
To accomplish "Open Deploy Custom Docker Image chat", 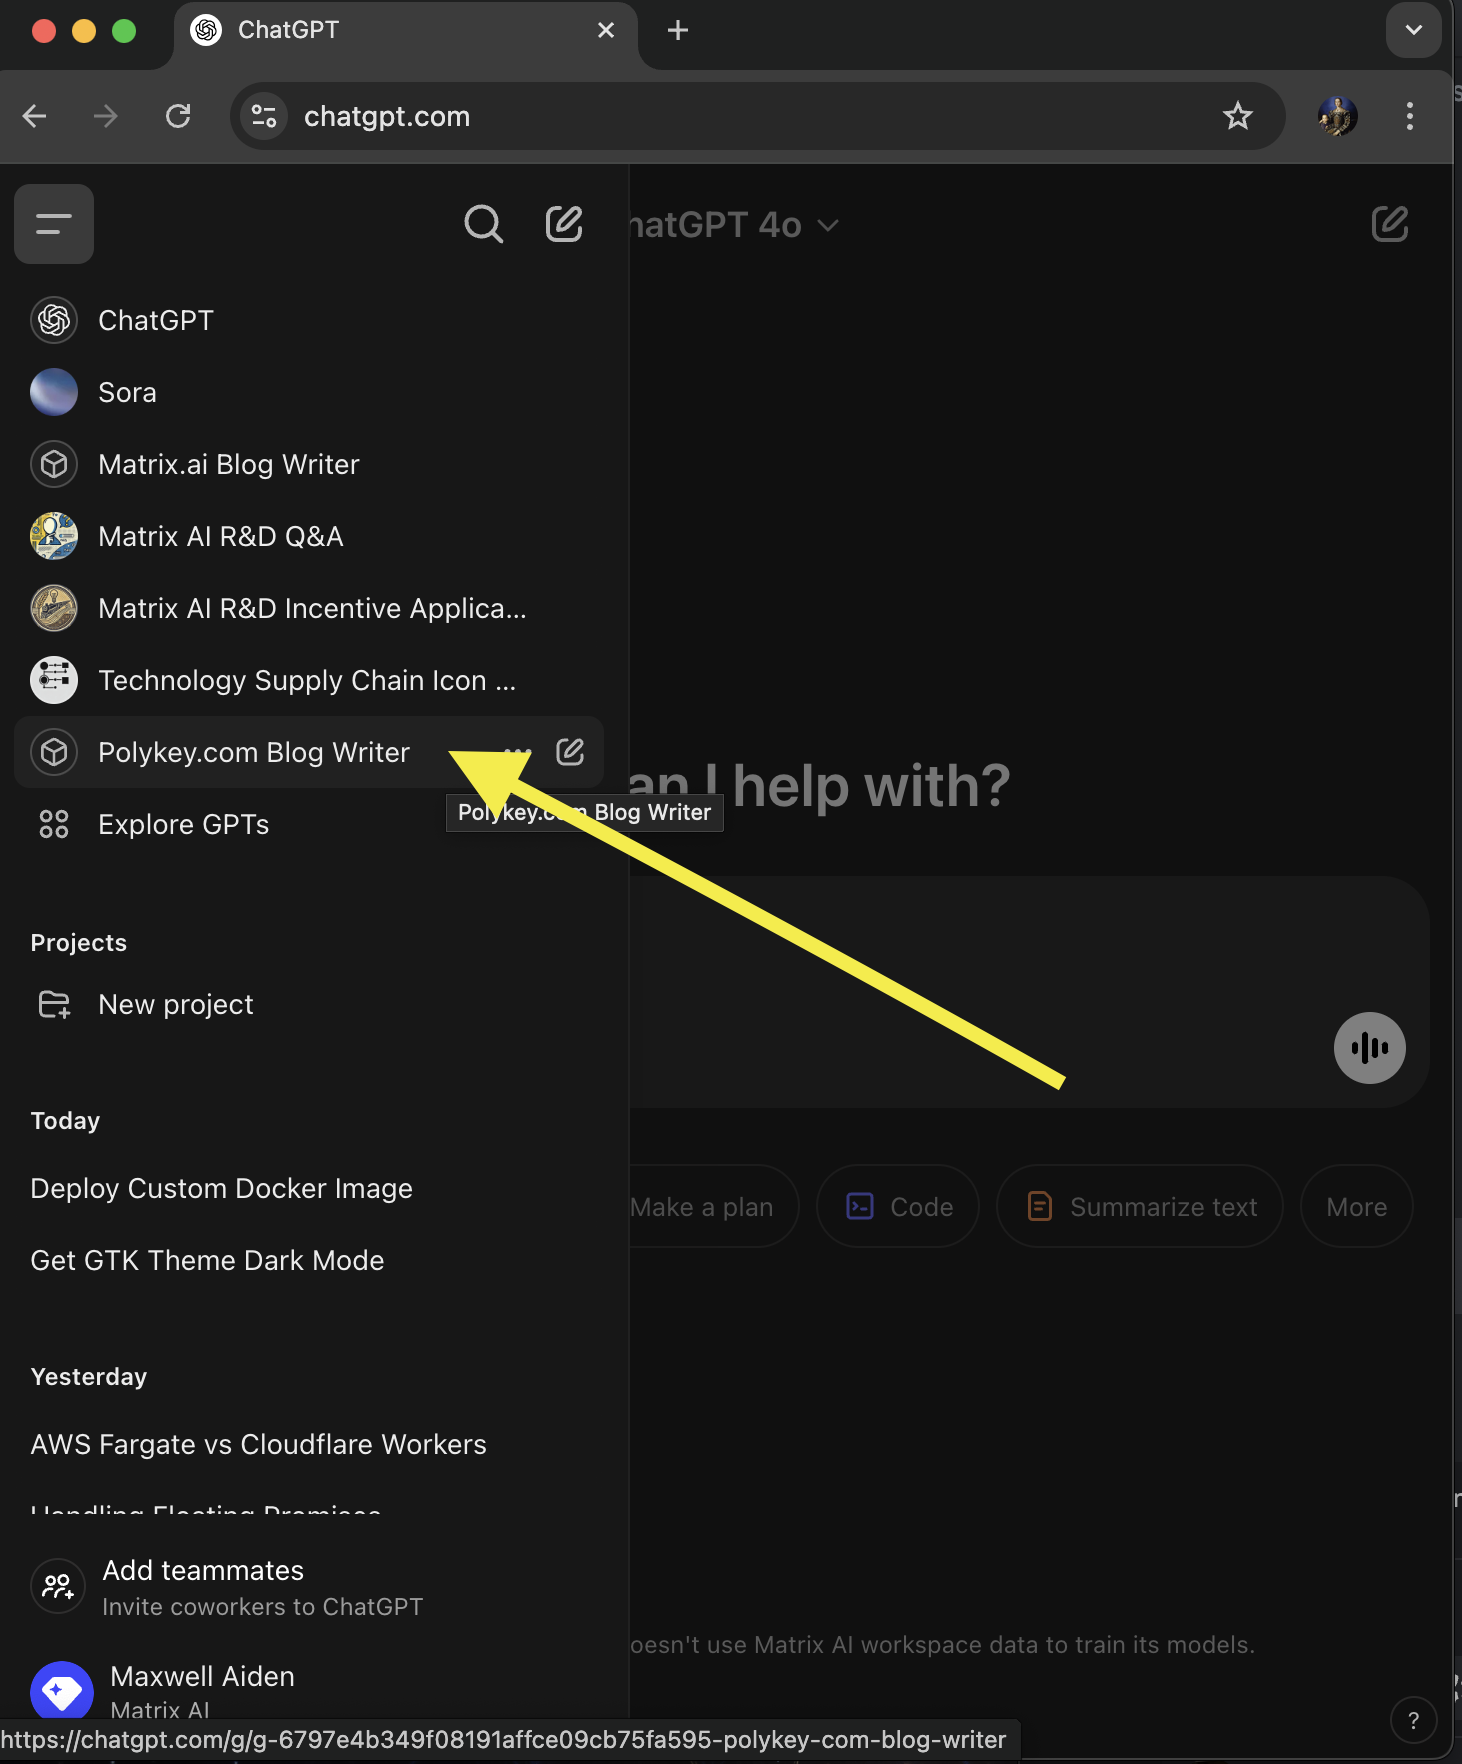I will (x=308, y=1188).
